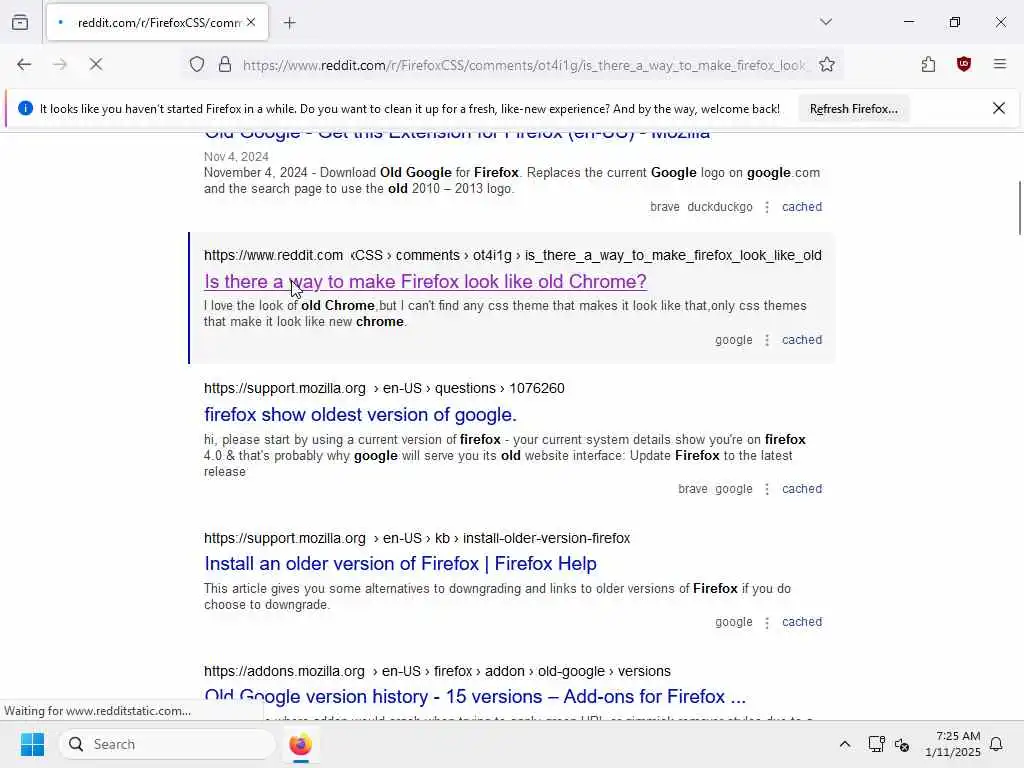Go back one page
Image resolution: width=1024 pixels, height=768 pixels.
click(24, 64)
